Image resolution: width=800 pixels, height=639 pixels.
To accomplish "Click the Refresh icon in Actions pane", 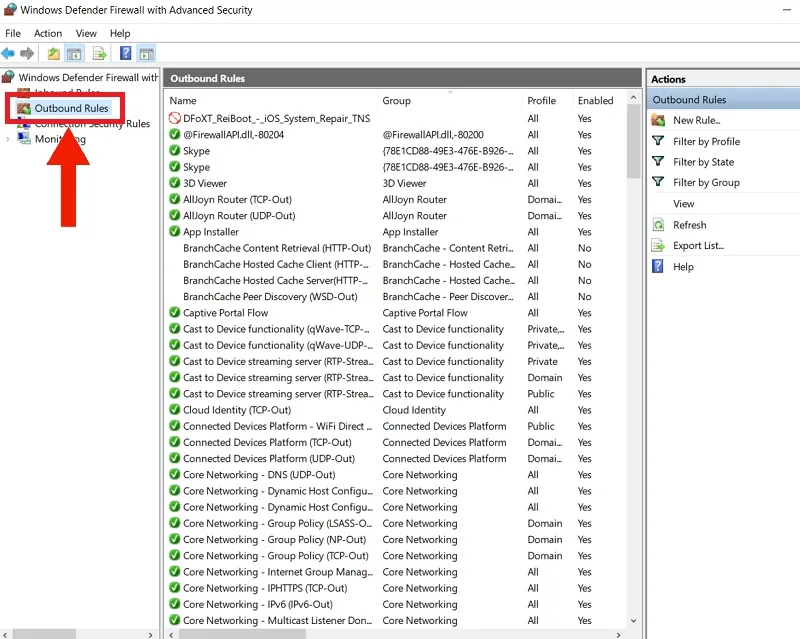I will [x=658, y=225].
